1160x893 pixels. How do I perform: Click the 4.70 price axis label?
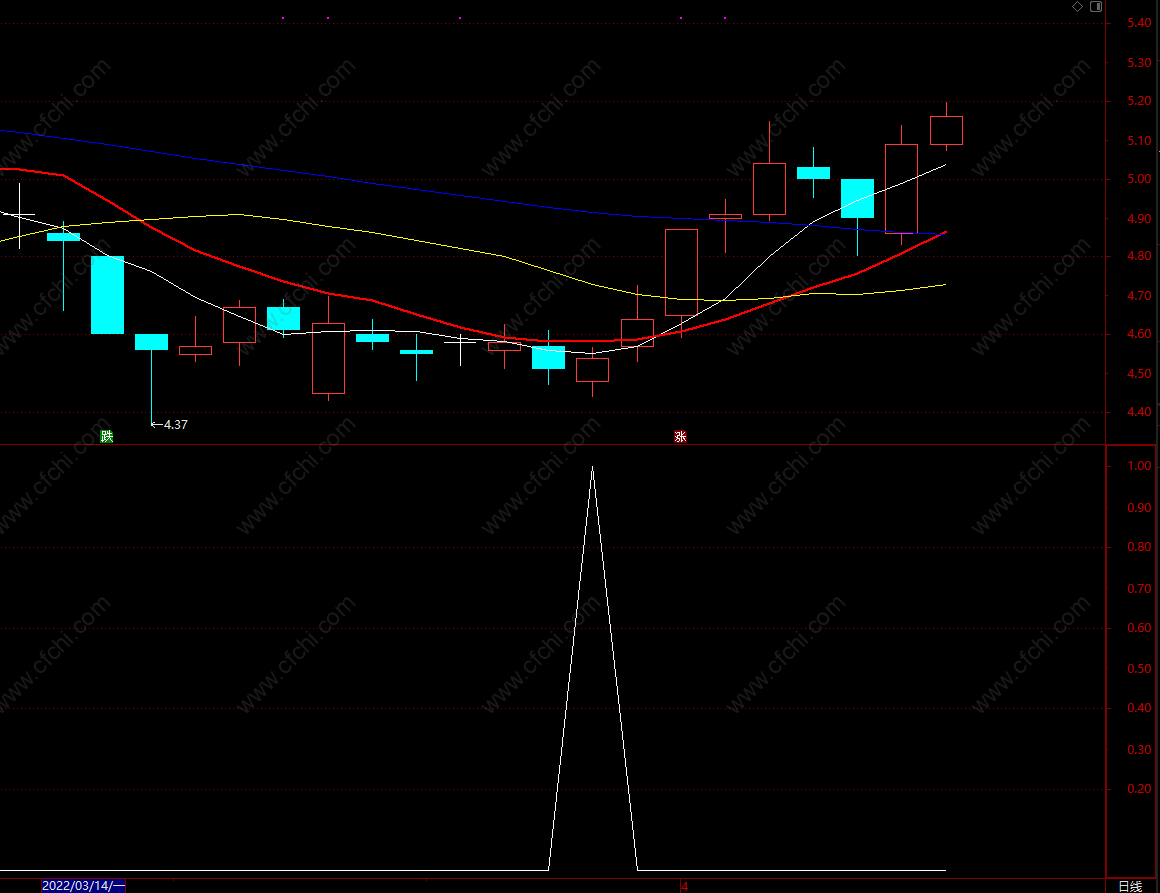click(1139, 296)
